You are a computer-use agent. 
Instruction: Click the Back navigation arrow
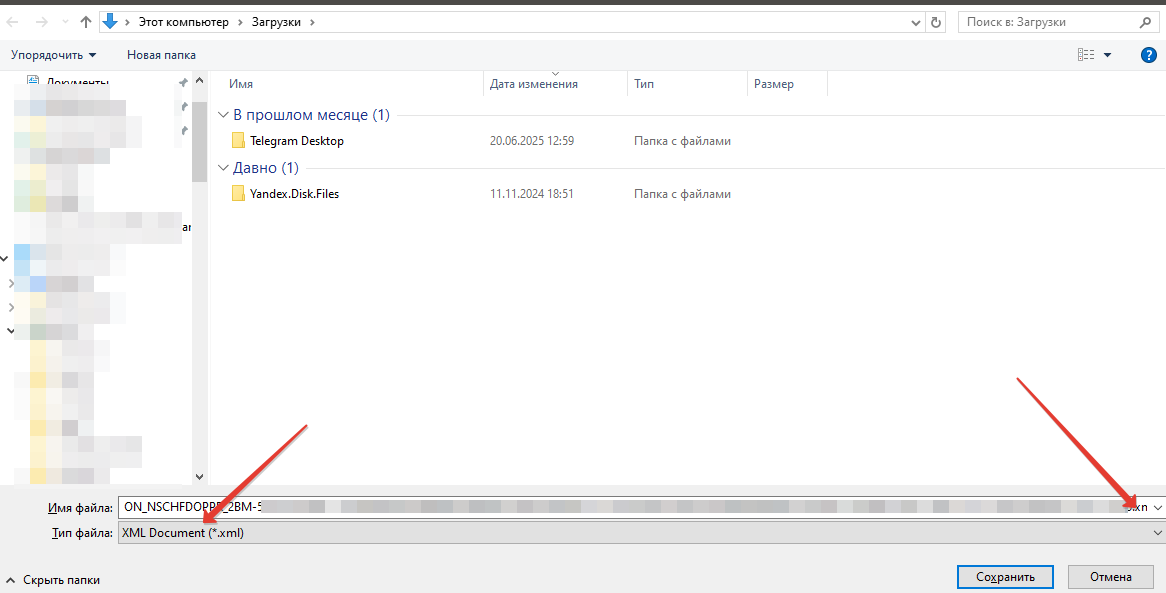click(x=13, y=22)
